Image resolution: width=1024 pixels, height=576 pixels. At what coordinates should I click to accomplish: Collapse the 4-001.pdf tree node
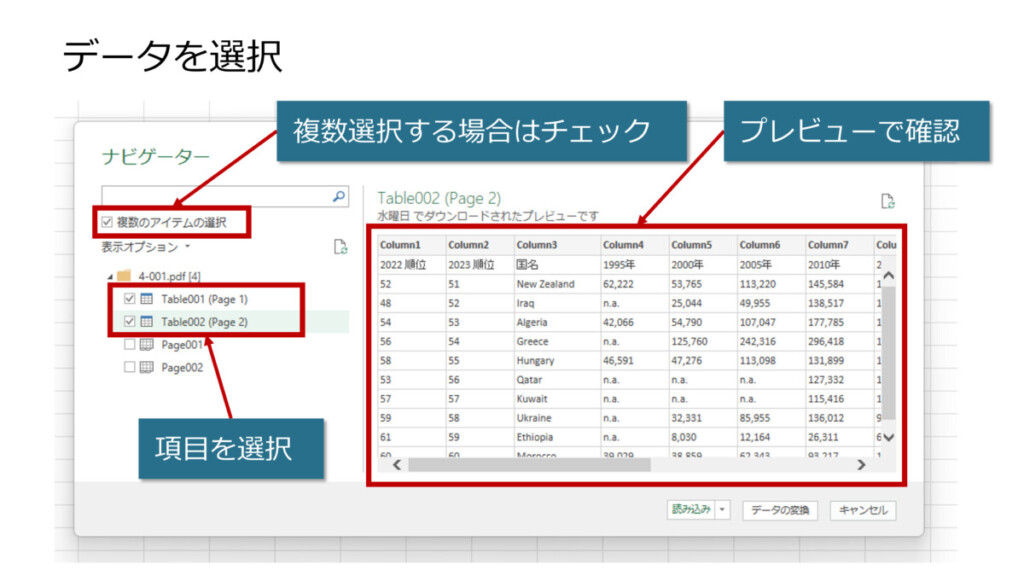tap(109, 277)
